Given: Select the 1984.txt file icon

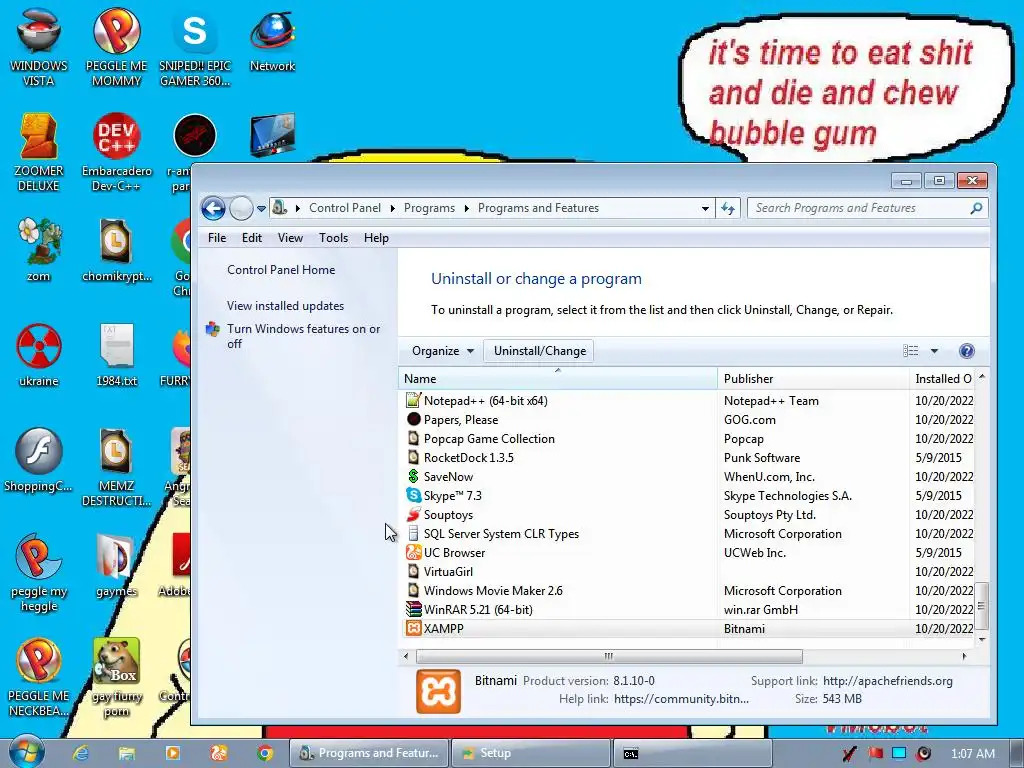Looking at the screenshot, I should click(116, 355).
